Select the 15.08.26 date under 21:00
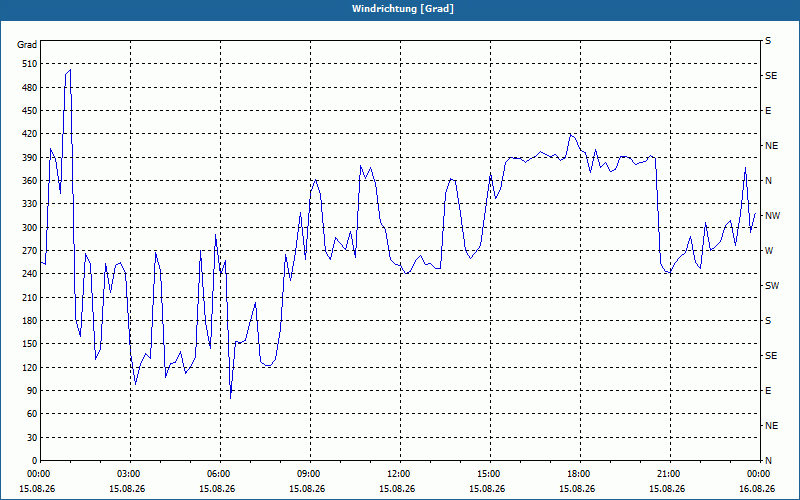This screenshot has height=500, width=800. (x=667, y=489)
